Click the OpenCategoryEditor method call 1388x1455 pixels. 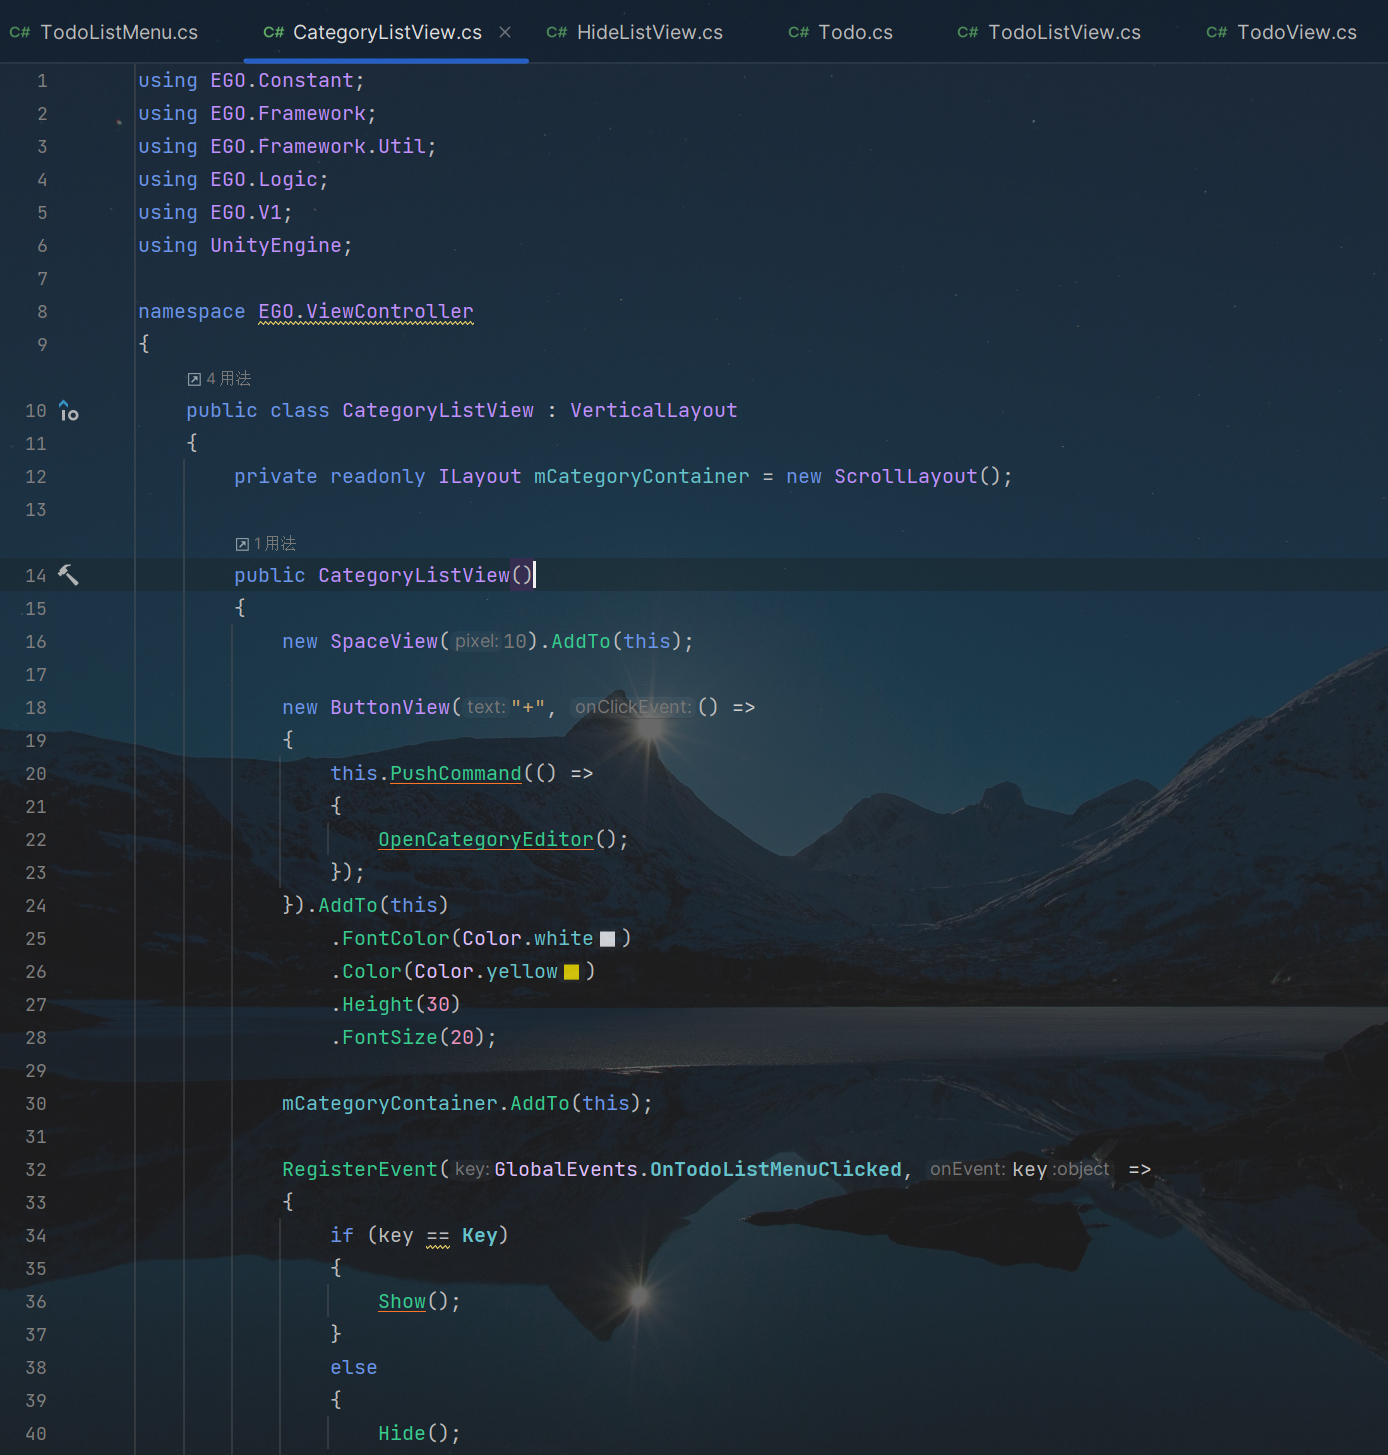486,839
